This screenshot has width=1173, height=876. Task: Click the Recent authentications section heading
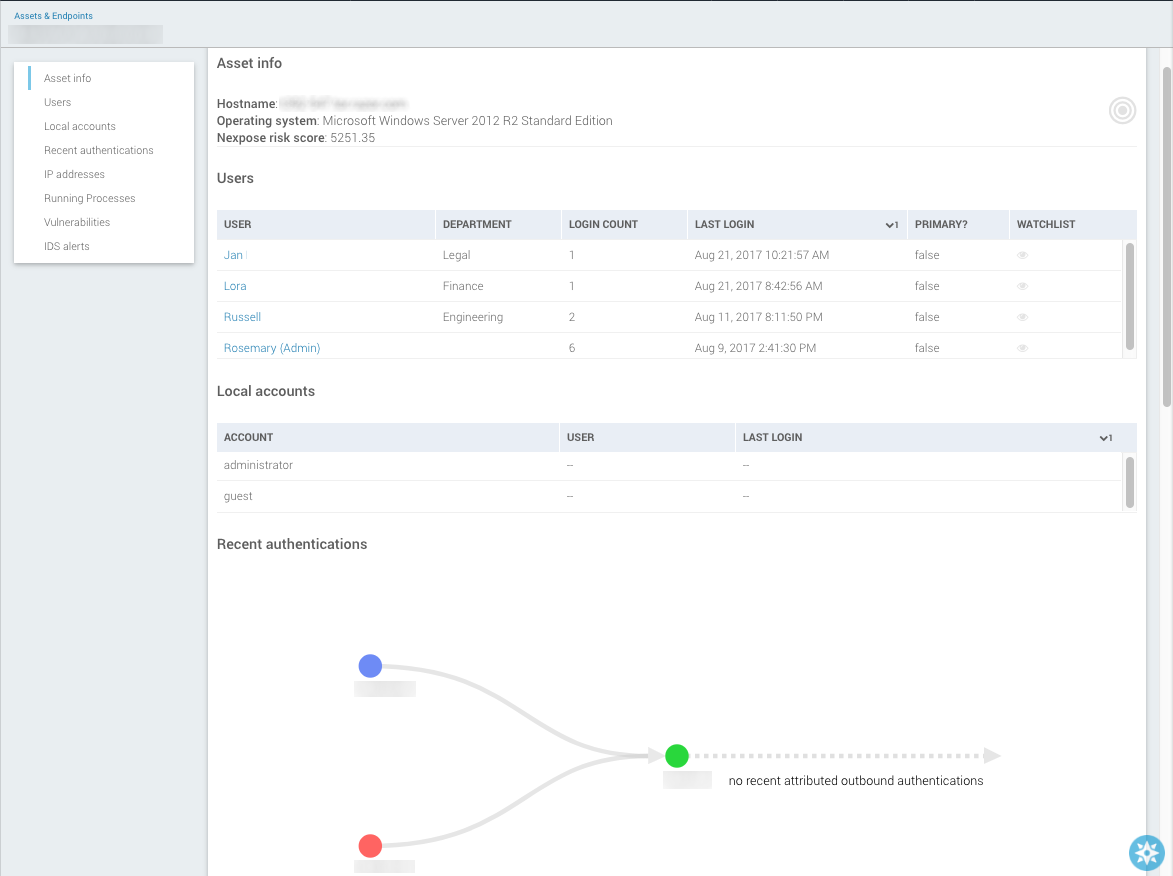(x=292, y=545)
